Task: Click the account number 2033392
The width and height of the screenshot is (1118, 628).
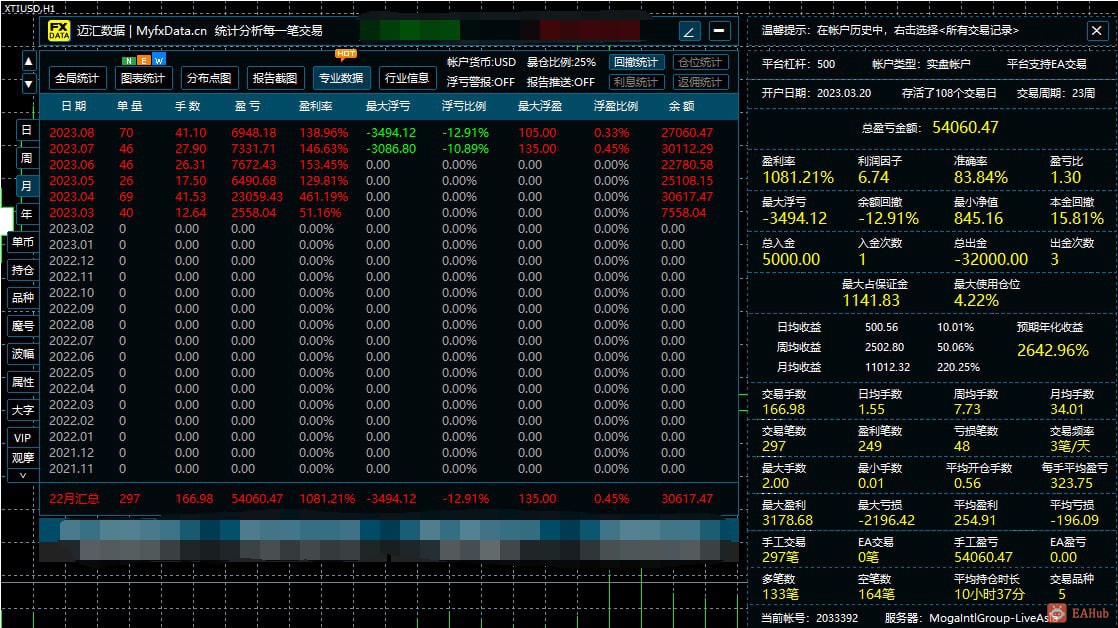Action: coord(837,618)
